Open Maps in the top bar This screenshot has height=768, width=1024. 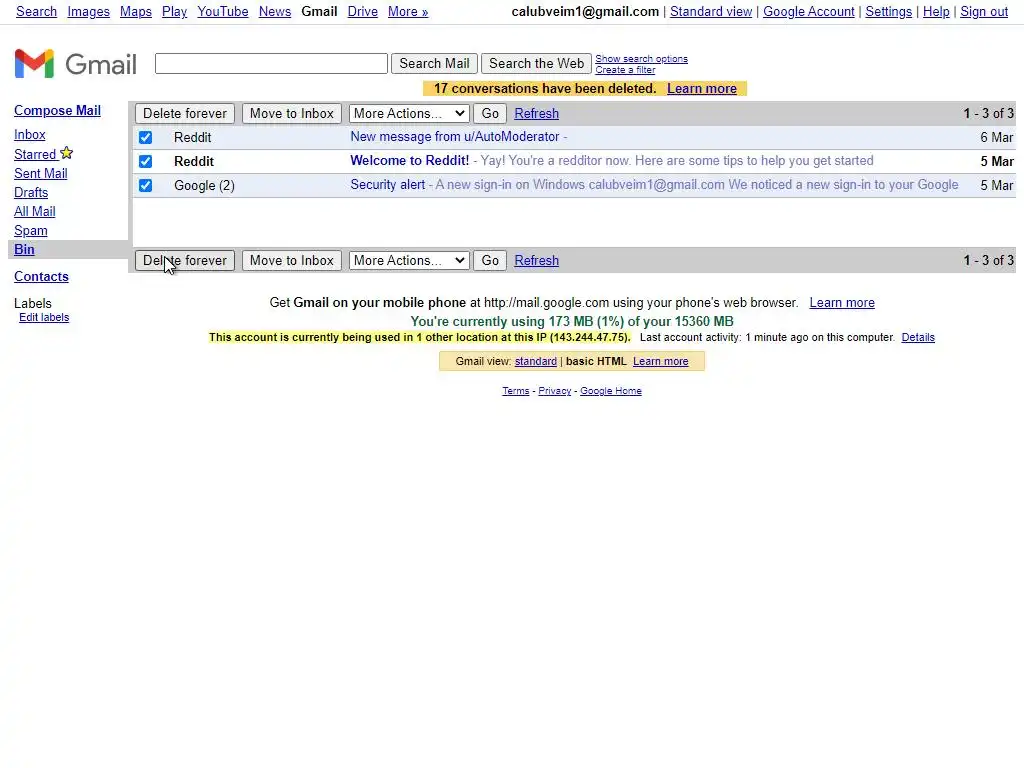(136, 12)
